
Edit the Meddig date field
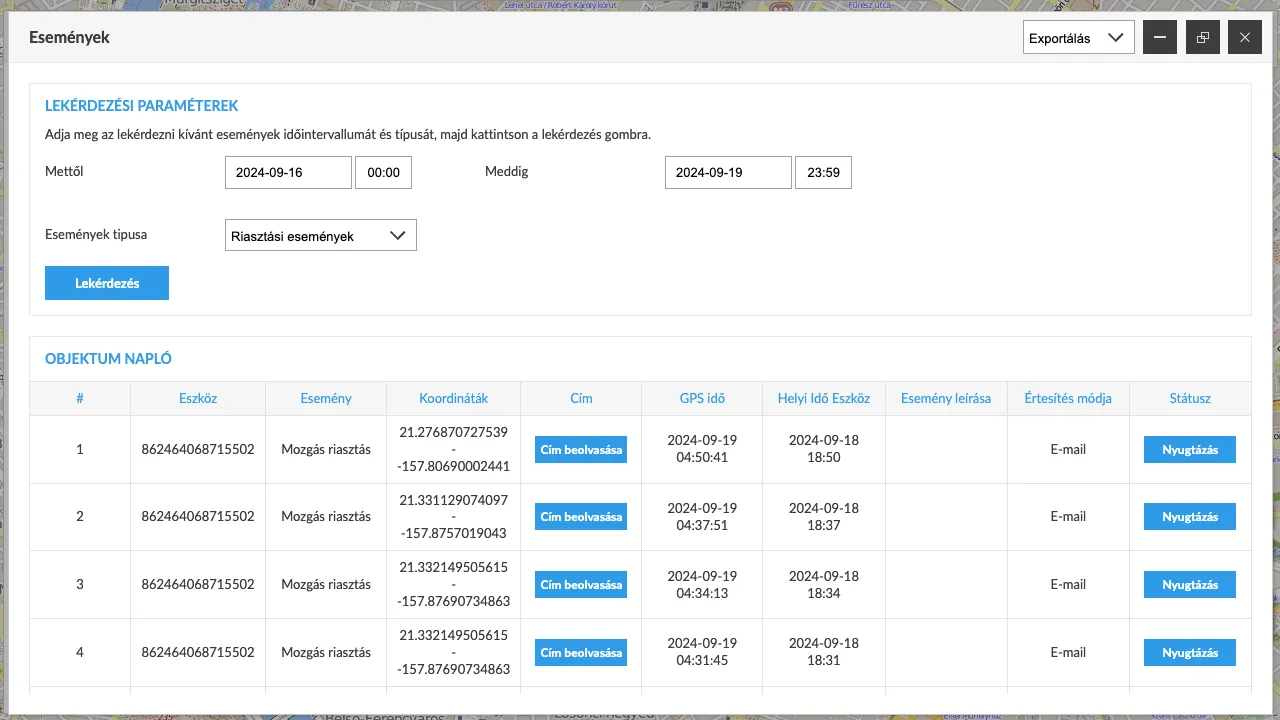click(x=728, y=172)
